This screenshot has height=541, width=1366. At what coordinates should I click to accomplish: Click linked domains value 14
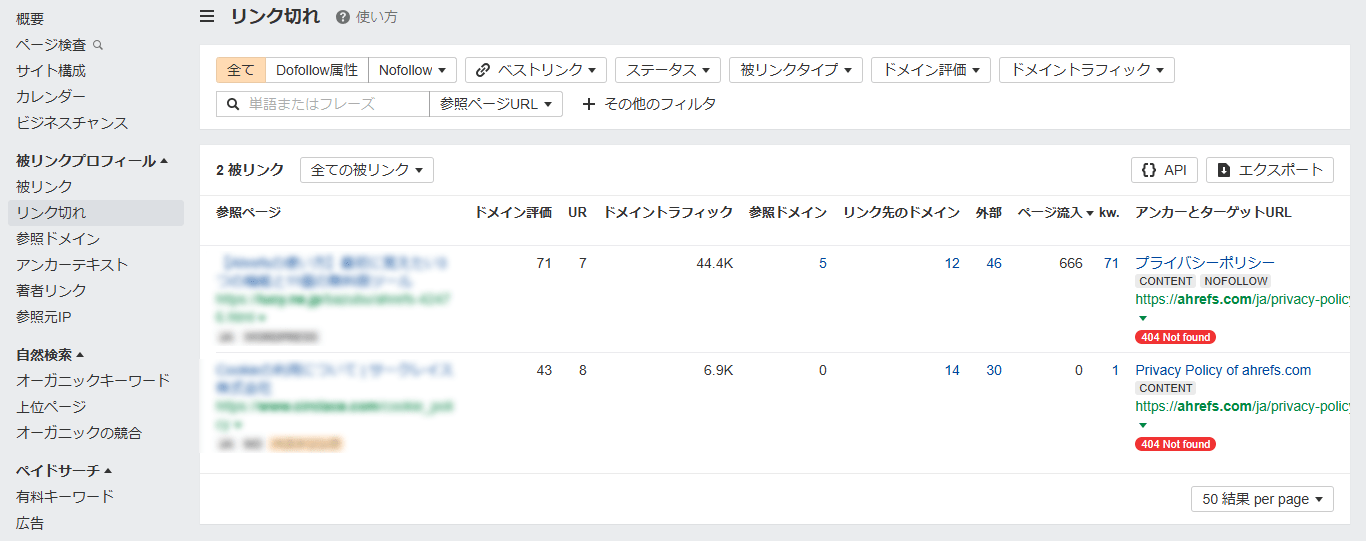pos(952,370)
